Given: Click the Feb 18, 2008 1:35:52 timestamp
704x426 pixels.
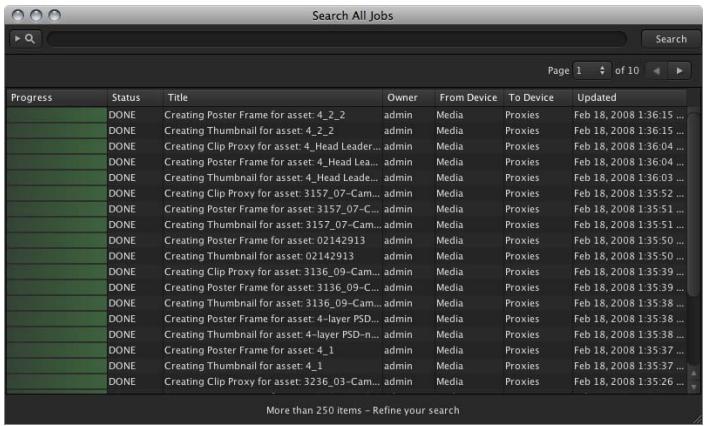Looking at the screenshot, I should (629, 193).
